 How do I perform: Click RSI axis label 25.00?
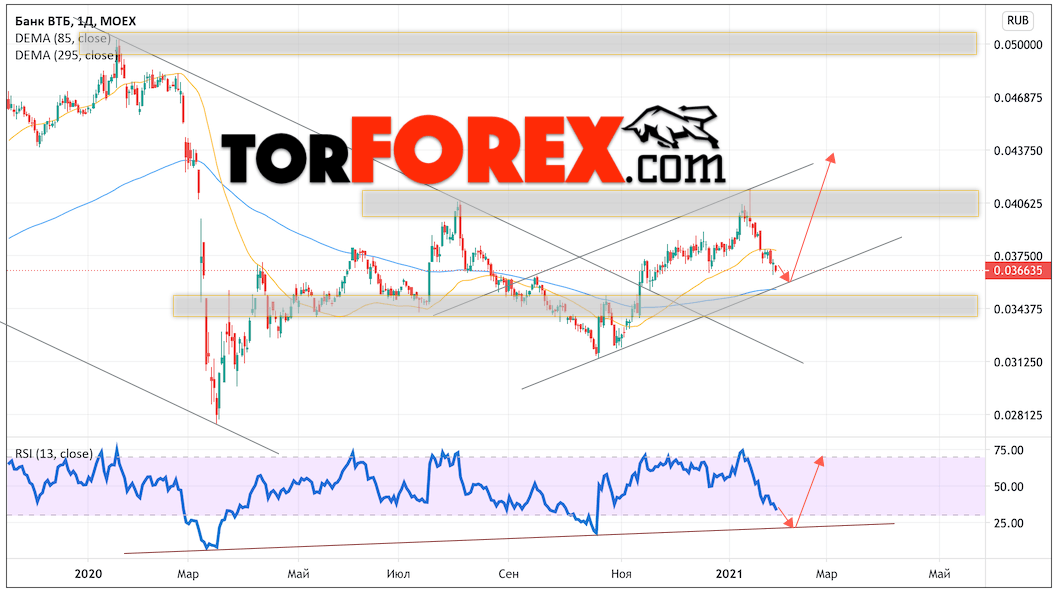tap(1009, 523)
